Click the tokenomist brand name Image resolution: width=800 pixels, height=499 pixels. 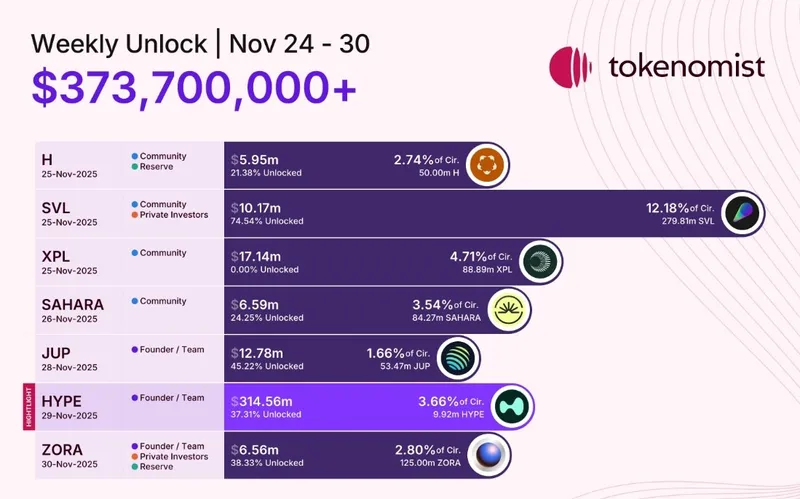pyautogui.click(x=686, y=66)
